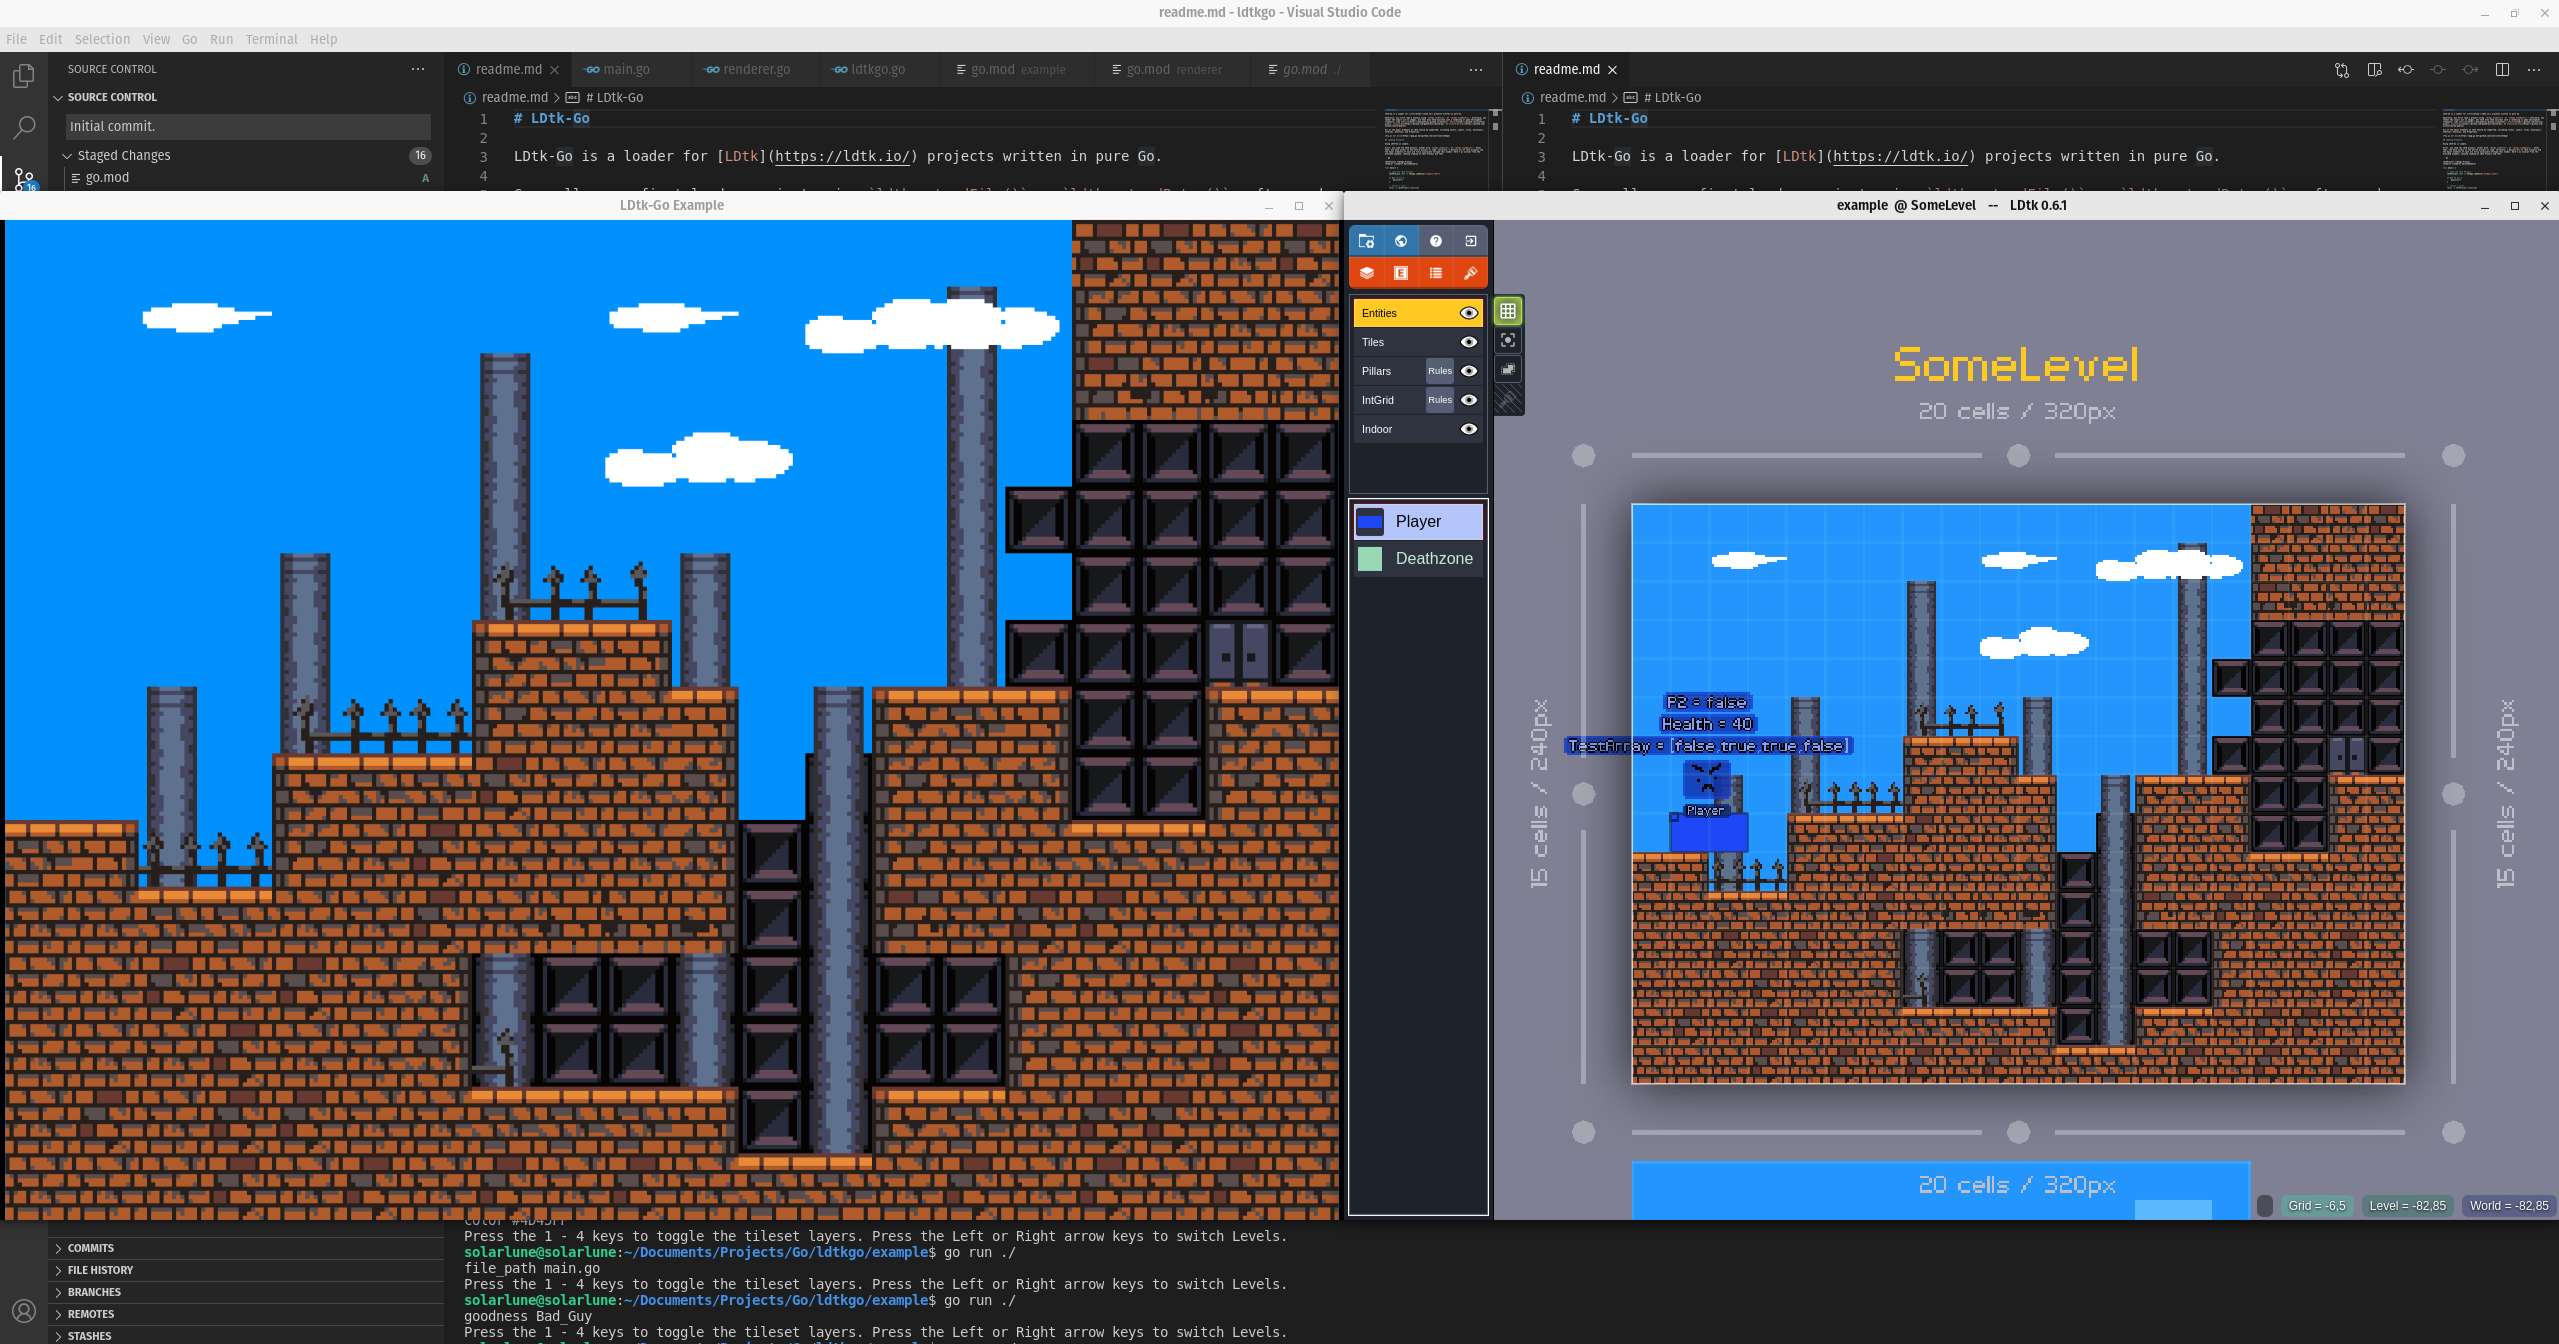Click the commit message input field
This screenshot has width=2559, height=1344.
[248, 126]
